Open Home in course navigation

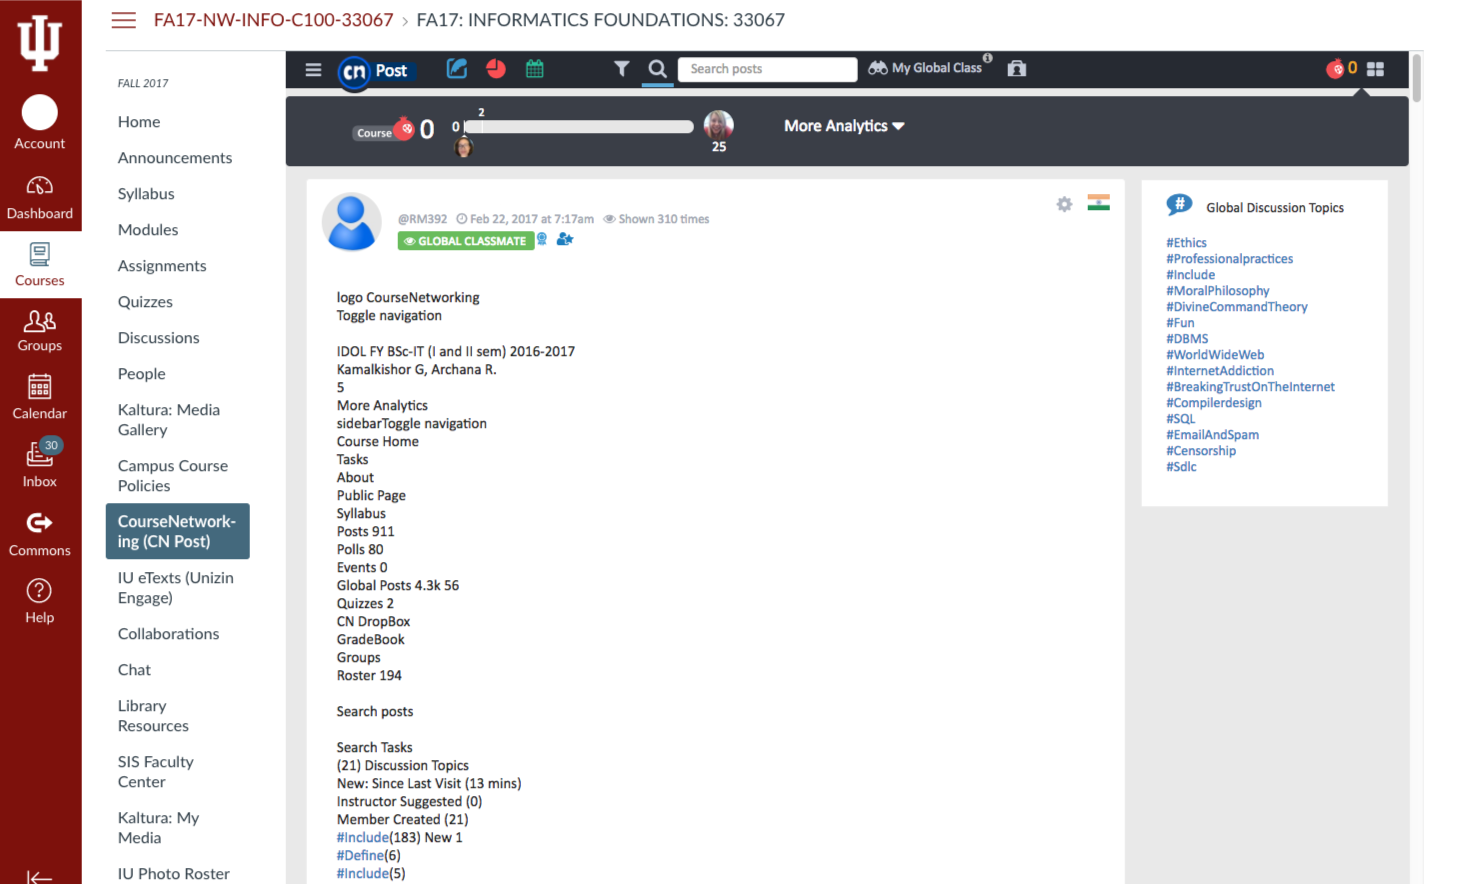139,122
